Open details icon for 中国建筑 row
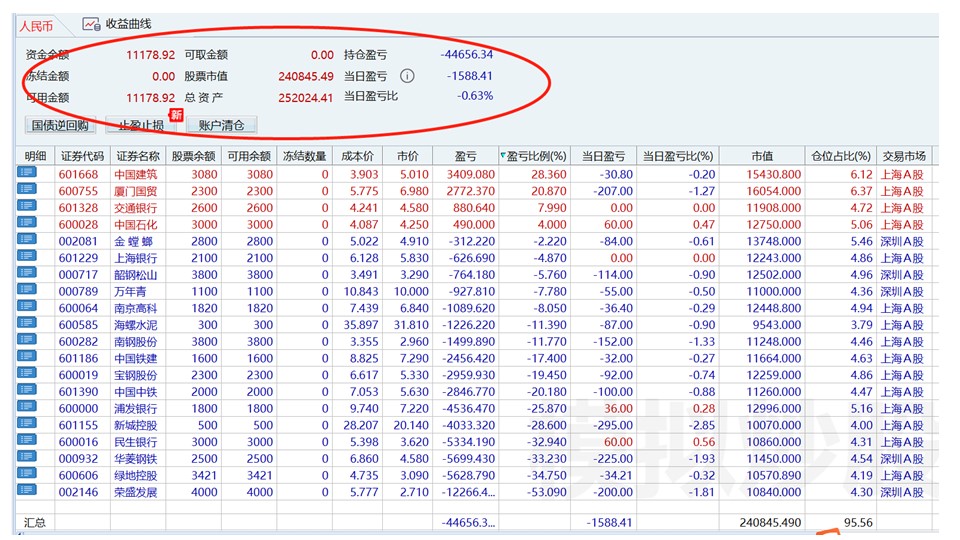This screenshot has width=960, height=540. pyautogui.click(x=27, y=173)
